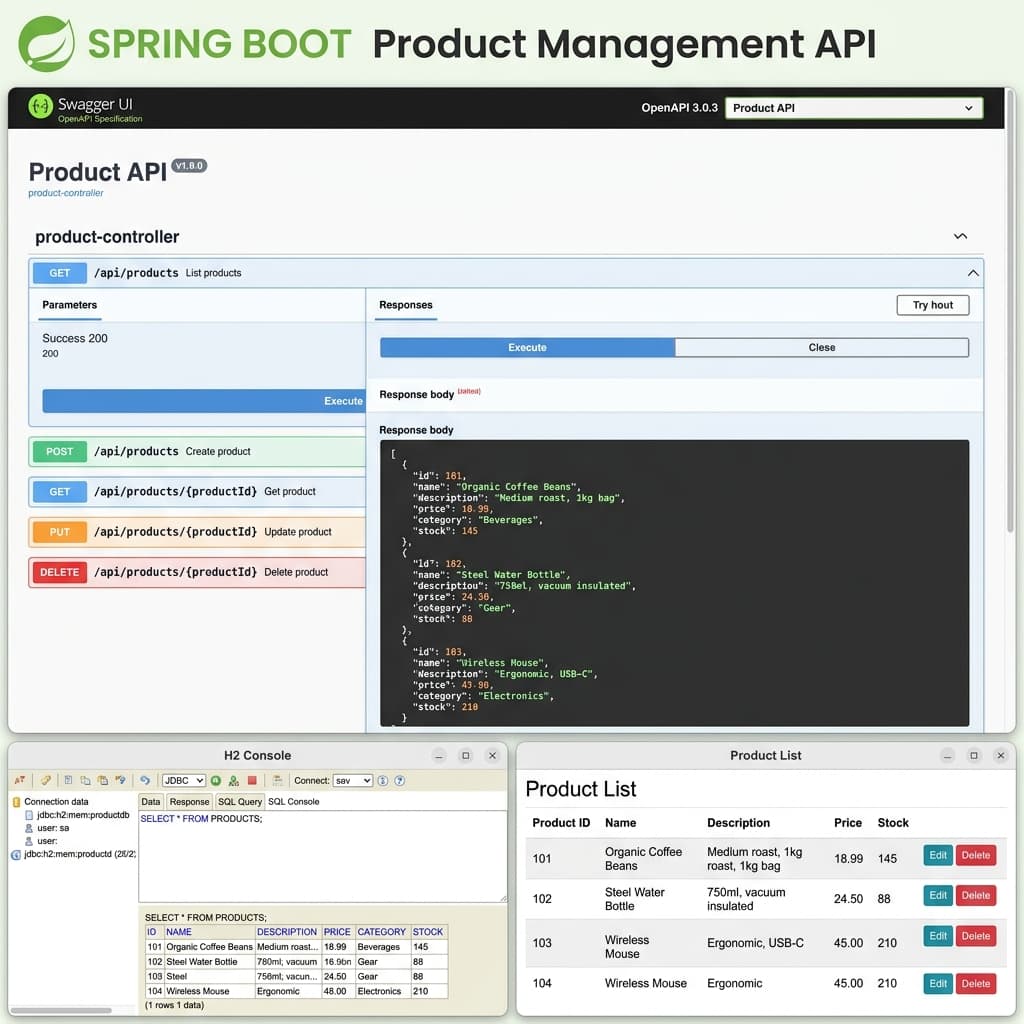1024x1024 pixels.
Task: Collapse the product-controller section chevron
Action: (960, 236)
